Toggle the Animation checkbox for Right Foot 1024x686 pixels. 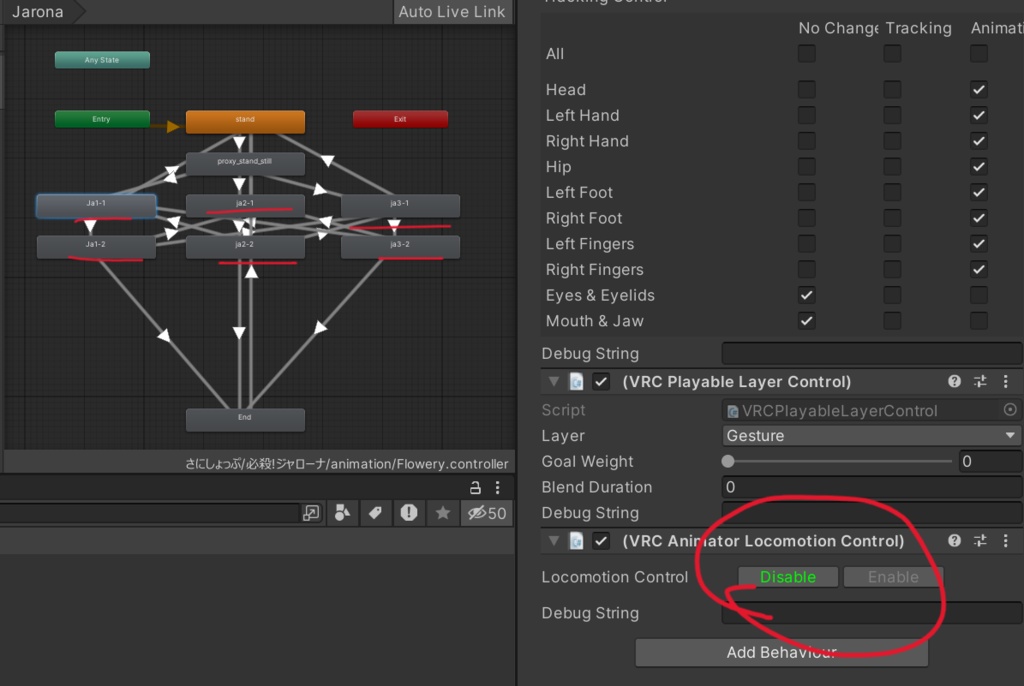(x=978, y=218)
